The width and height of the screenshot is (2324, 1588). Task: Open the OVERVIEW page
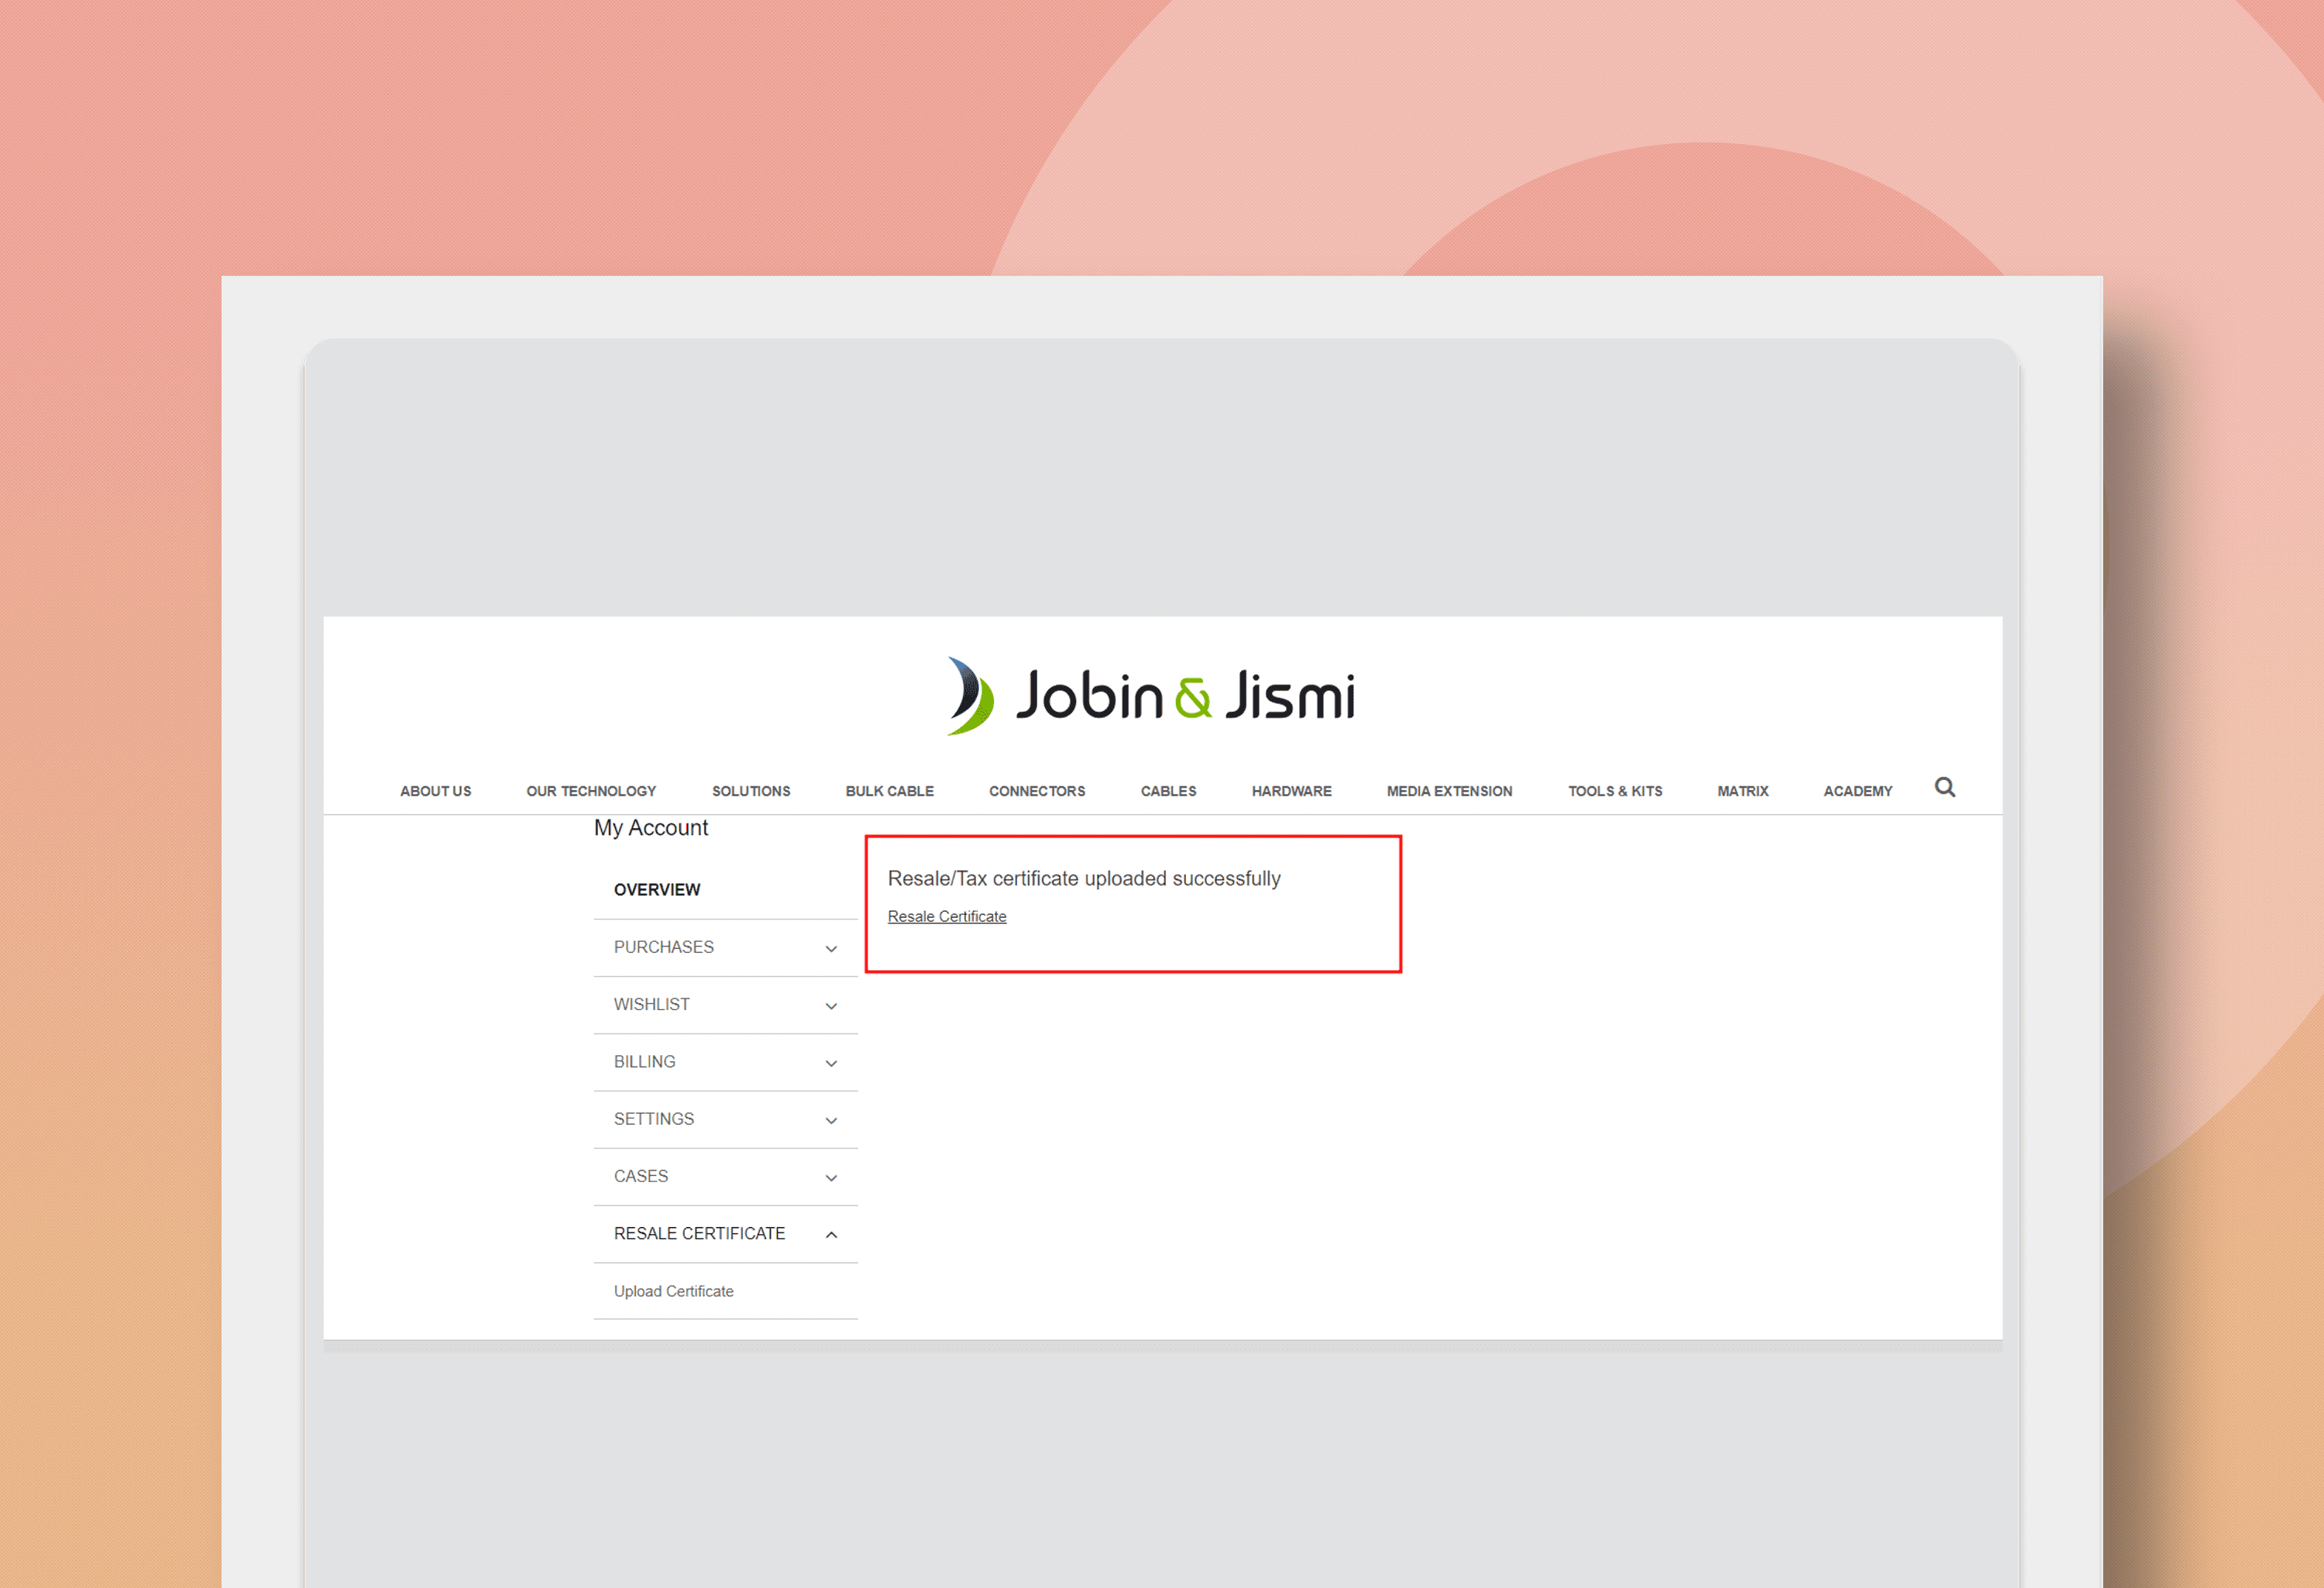pos(657,889)
